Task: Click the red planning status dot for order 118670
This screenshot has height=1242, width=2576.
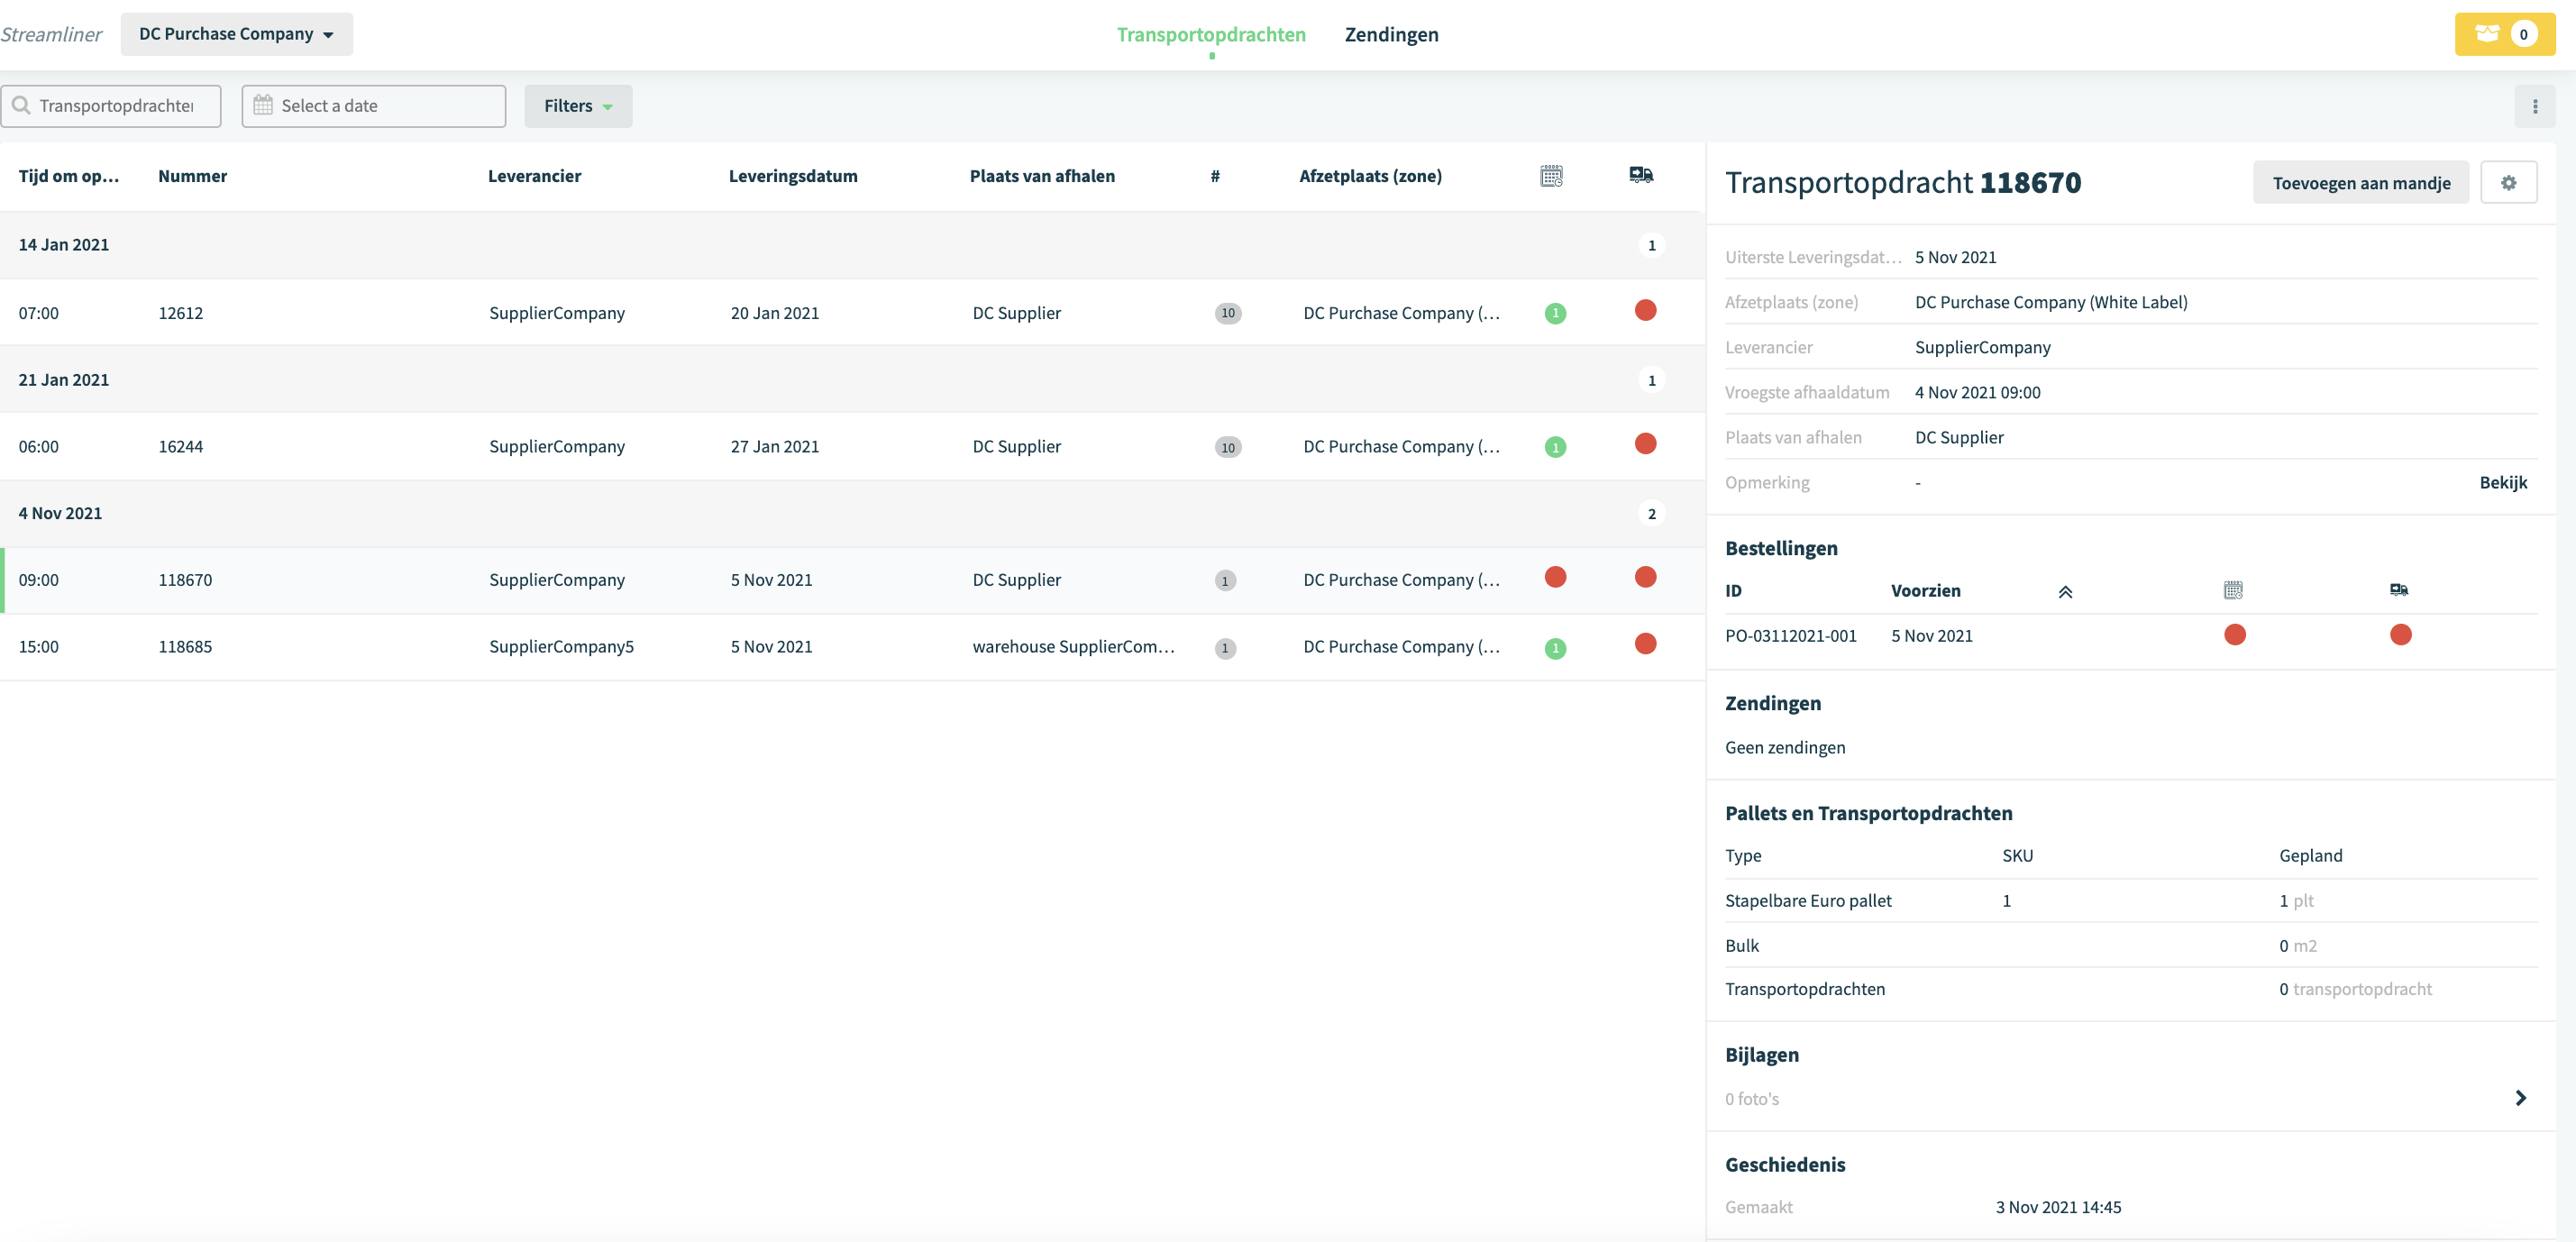Action: click(x=1555, y=577)
